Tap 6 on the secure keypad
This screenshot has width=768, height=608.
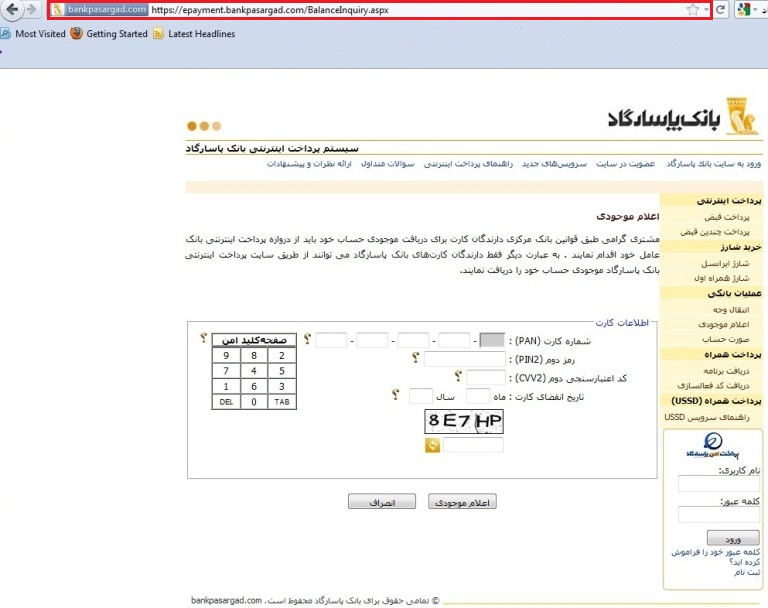[x=254, y=387]
